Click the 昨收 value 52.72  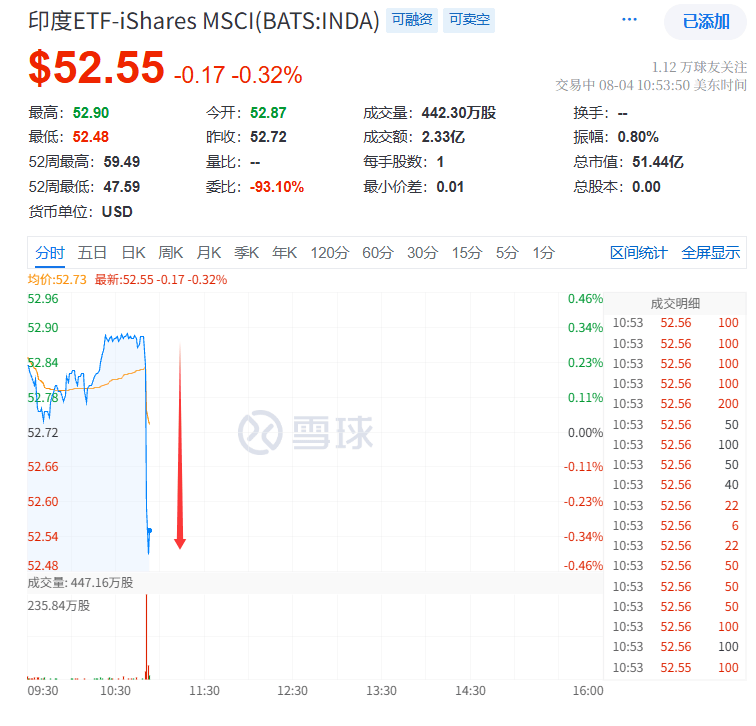tap(268, 137)
